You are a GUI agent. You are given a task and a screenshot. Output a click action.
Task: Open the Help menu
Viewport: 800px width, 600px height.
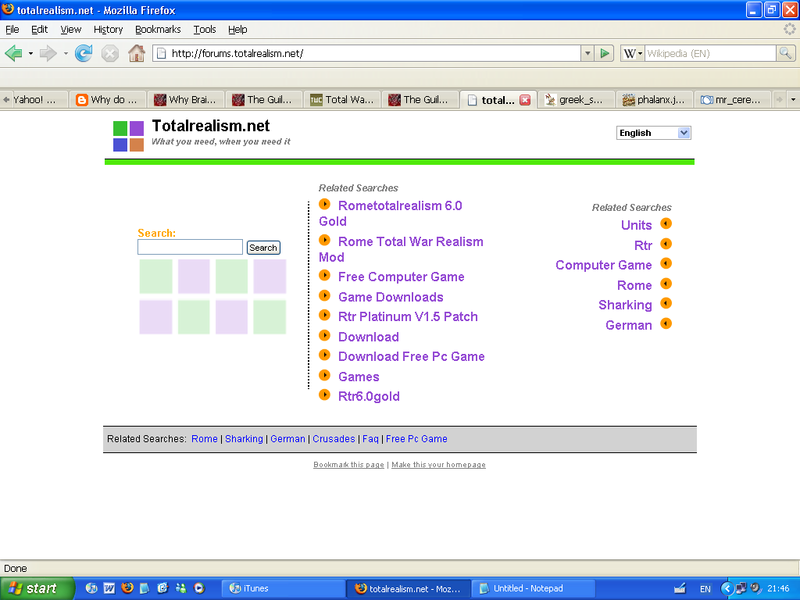click(x=237, y=30)
